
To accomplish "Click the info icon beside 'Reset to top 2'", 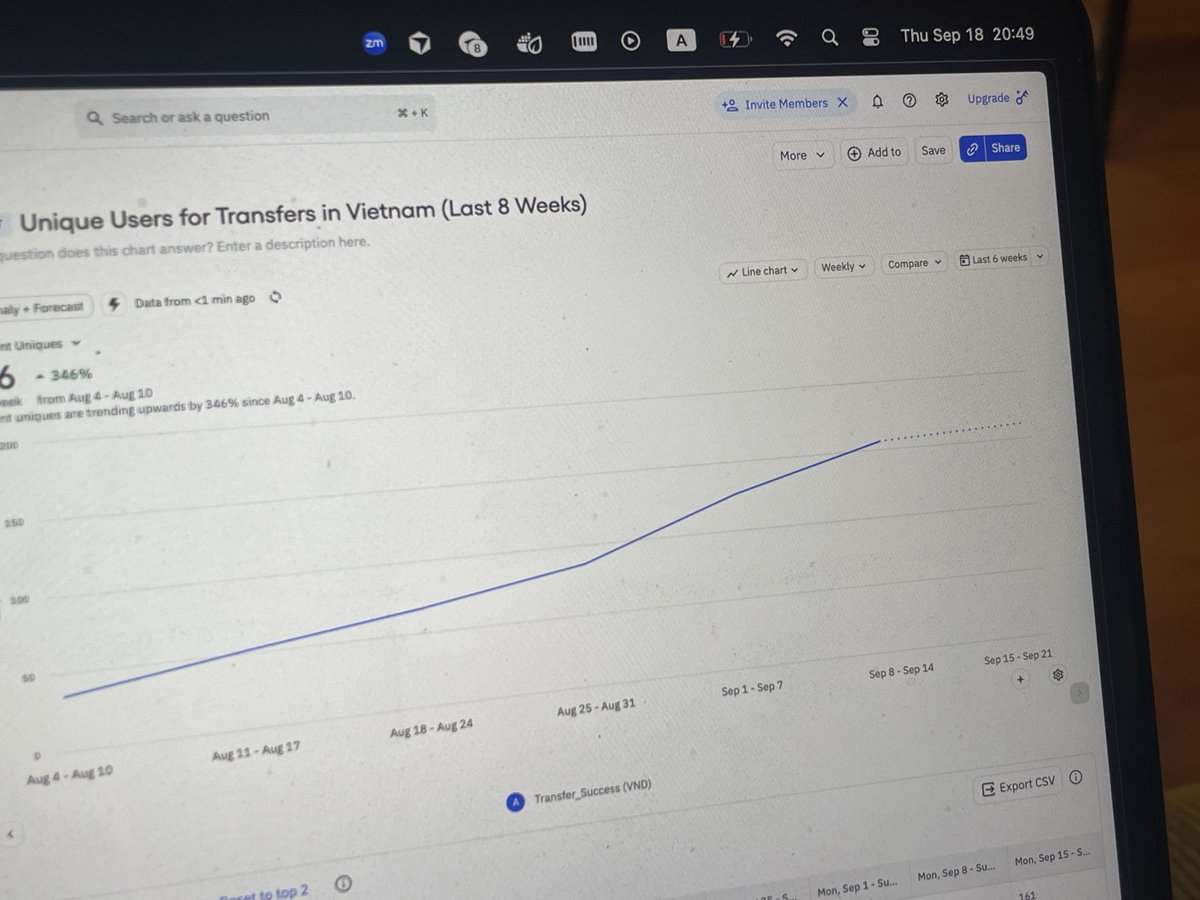I will 343,884.
